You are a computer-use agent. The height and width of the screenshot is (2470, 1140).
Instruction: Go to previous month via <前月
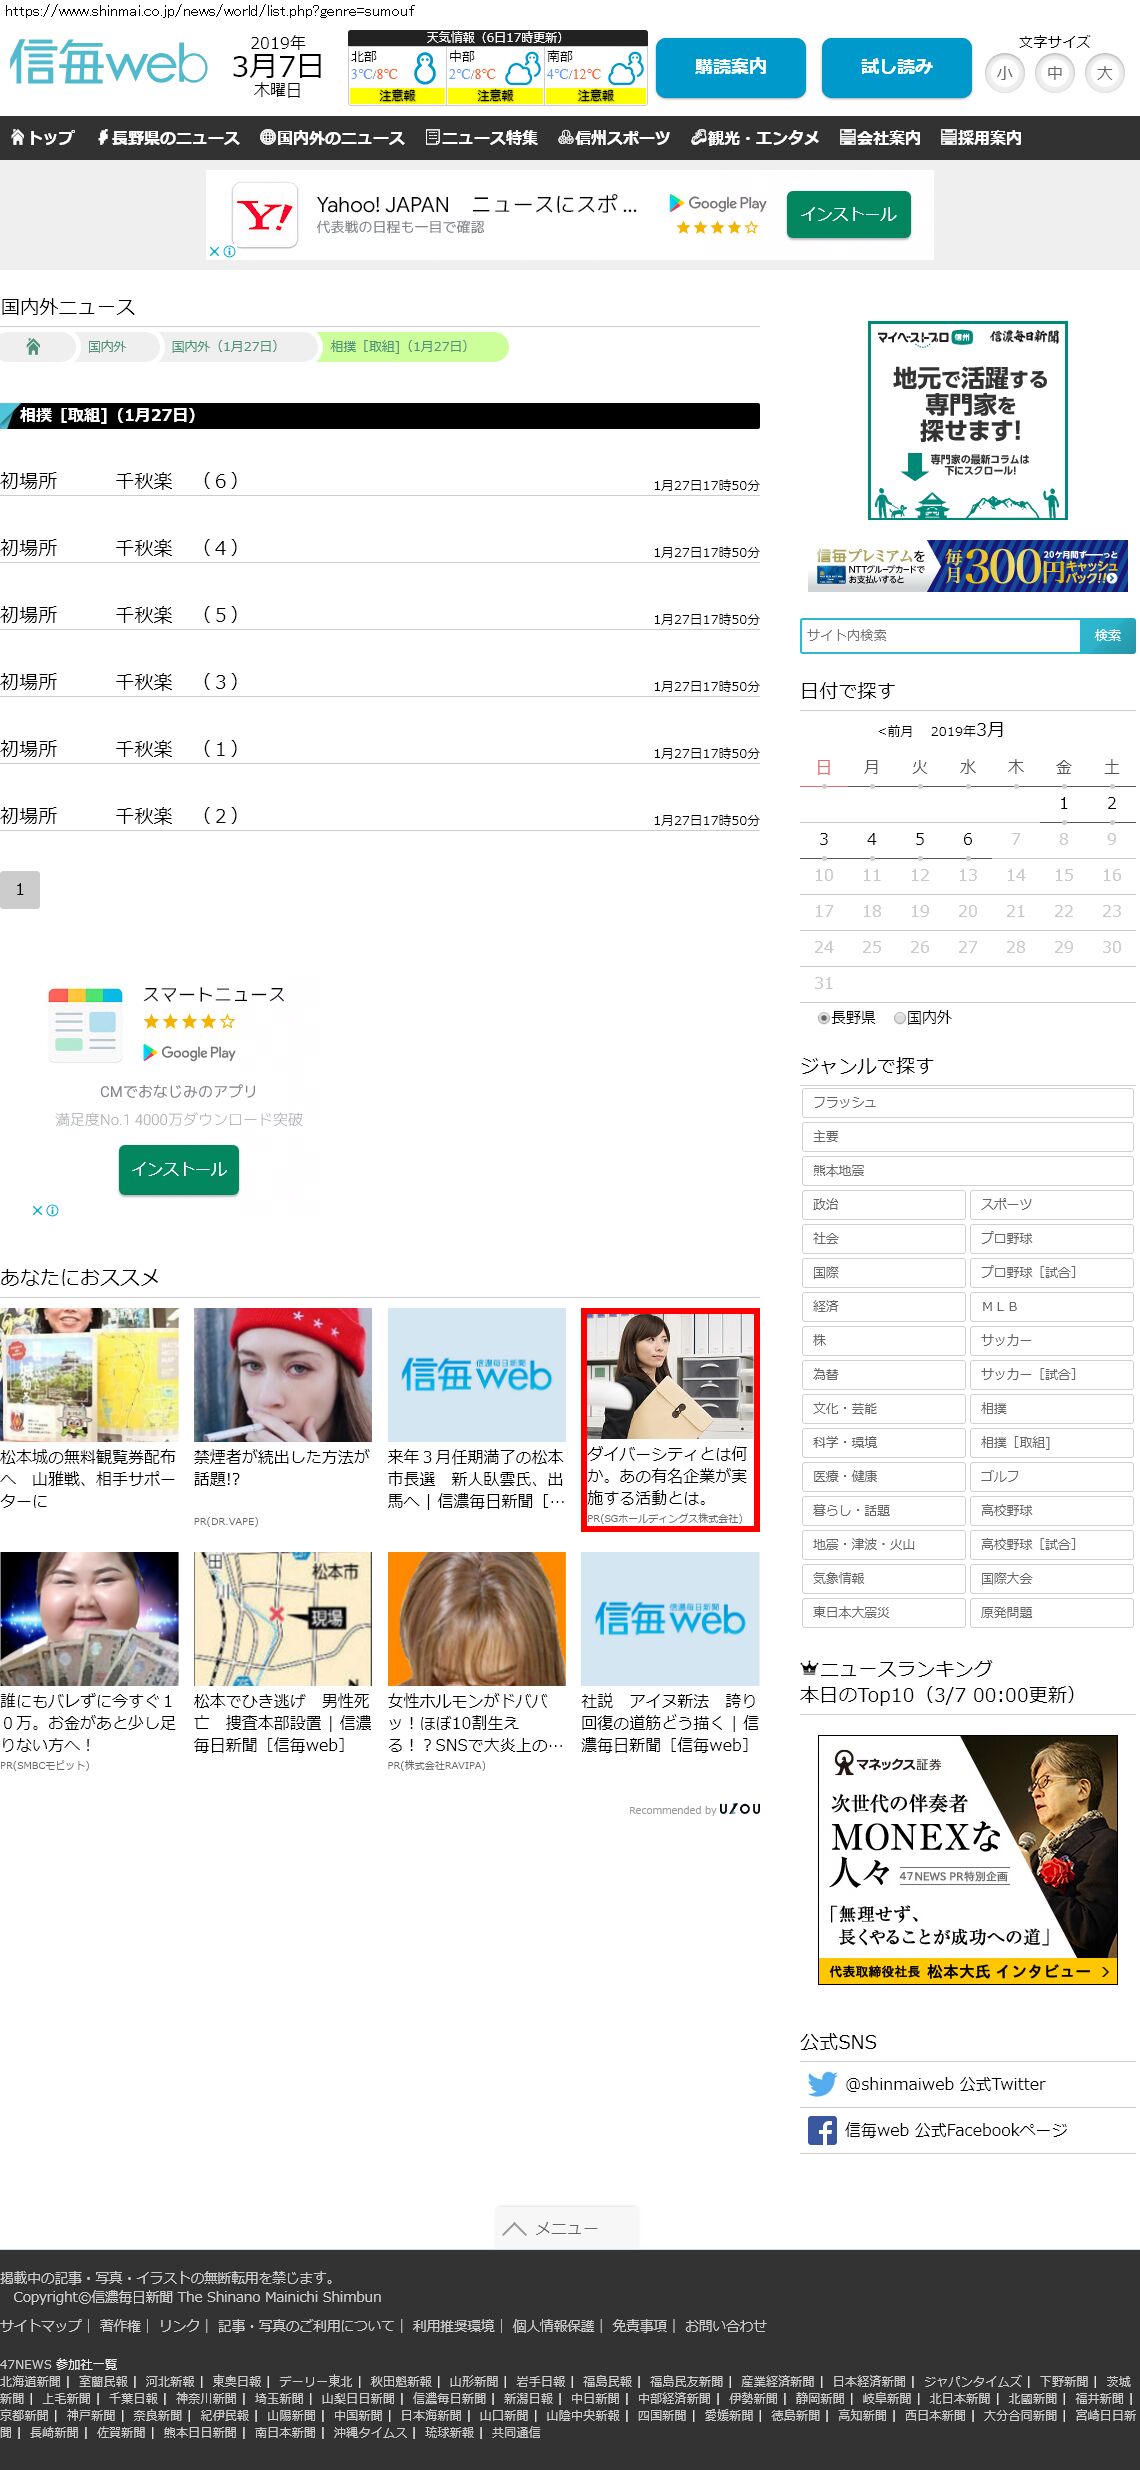pyautogui.click(x=895, y=731)
